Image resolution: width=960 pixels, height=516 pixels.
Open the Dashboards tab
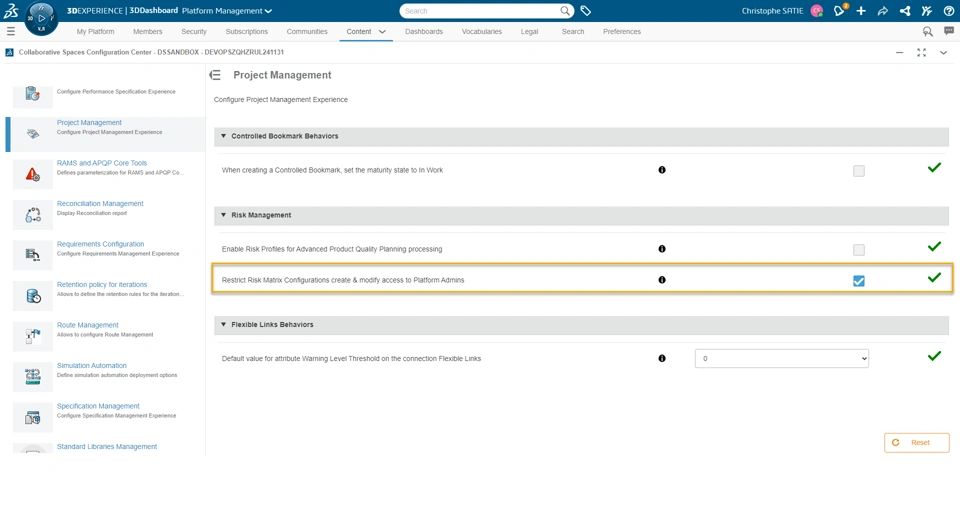424,31
